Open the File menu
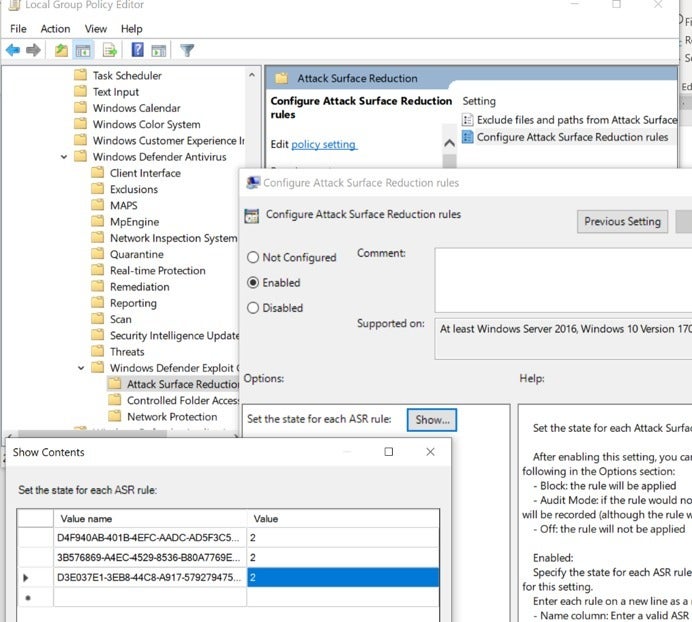692x622 pixels. coord(19,29)
